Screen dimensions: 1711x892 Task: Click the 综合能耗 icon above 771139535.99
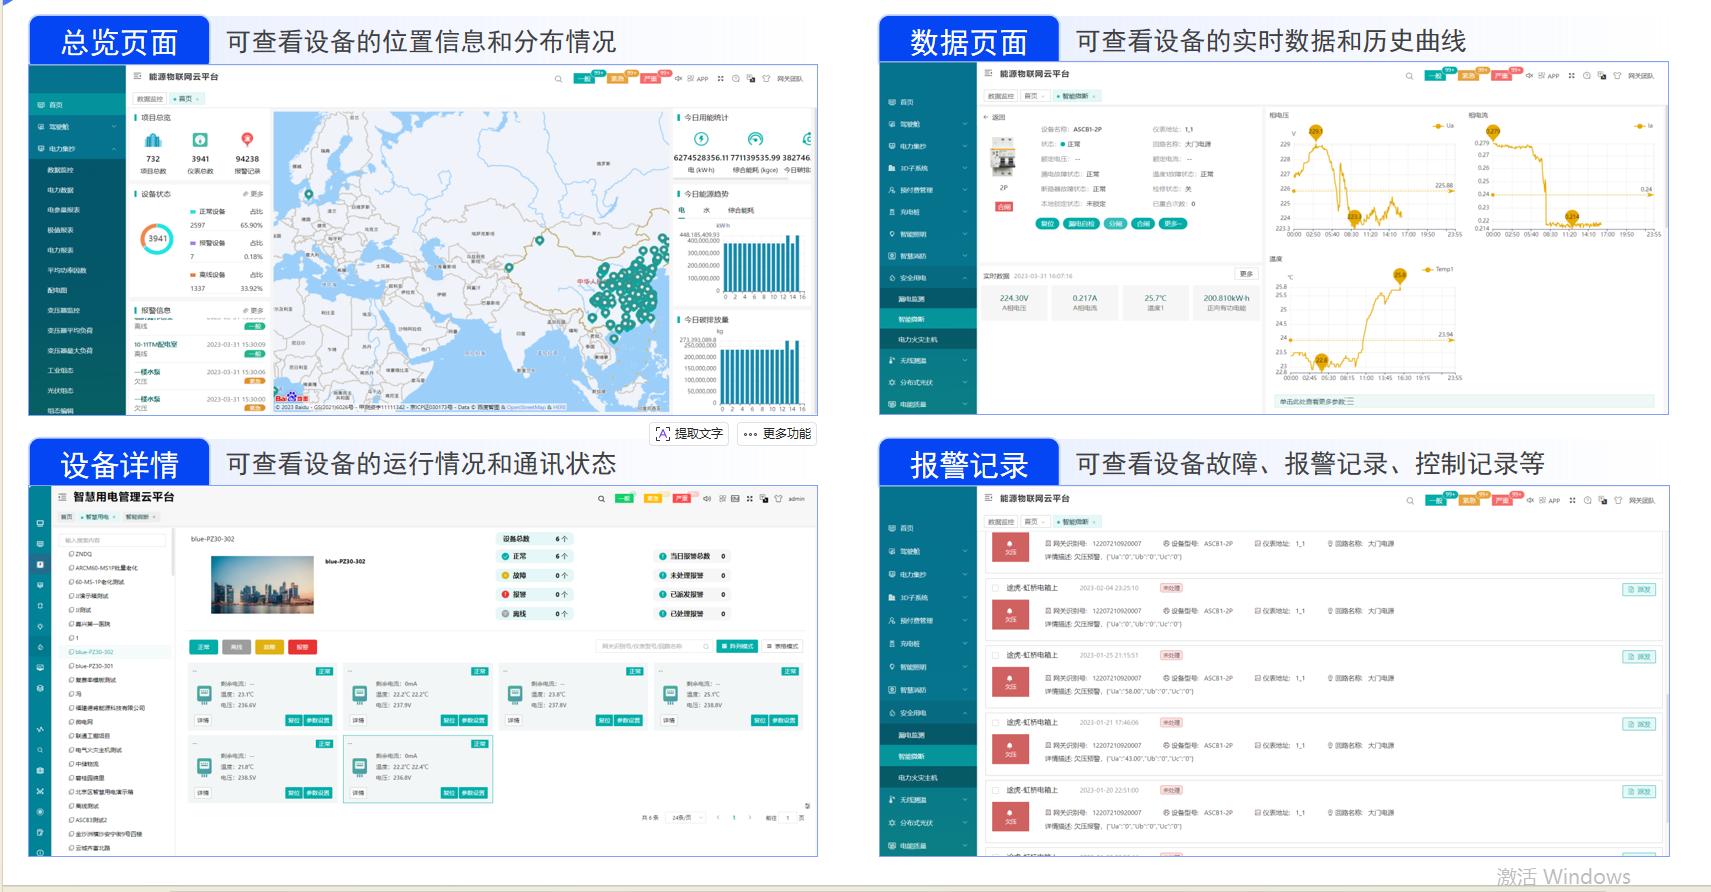point(755,139)
